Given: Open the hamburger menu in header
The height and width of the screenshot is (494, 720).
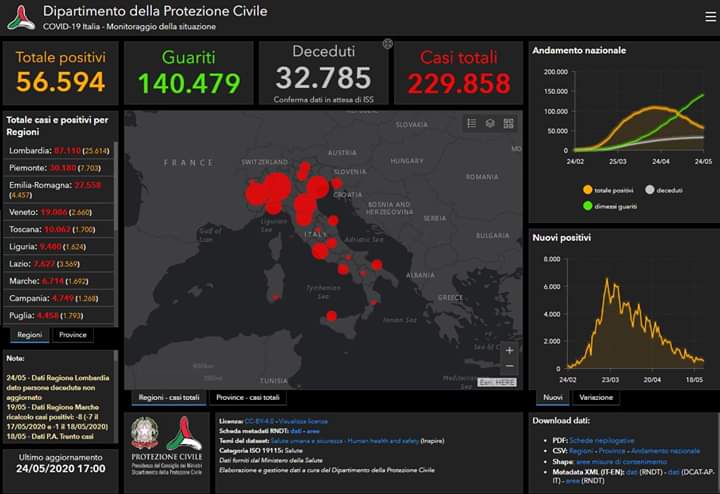Looking at the screenshot, I should [x=710, y=16].
